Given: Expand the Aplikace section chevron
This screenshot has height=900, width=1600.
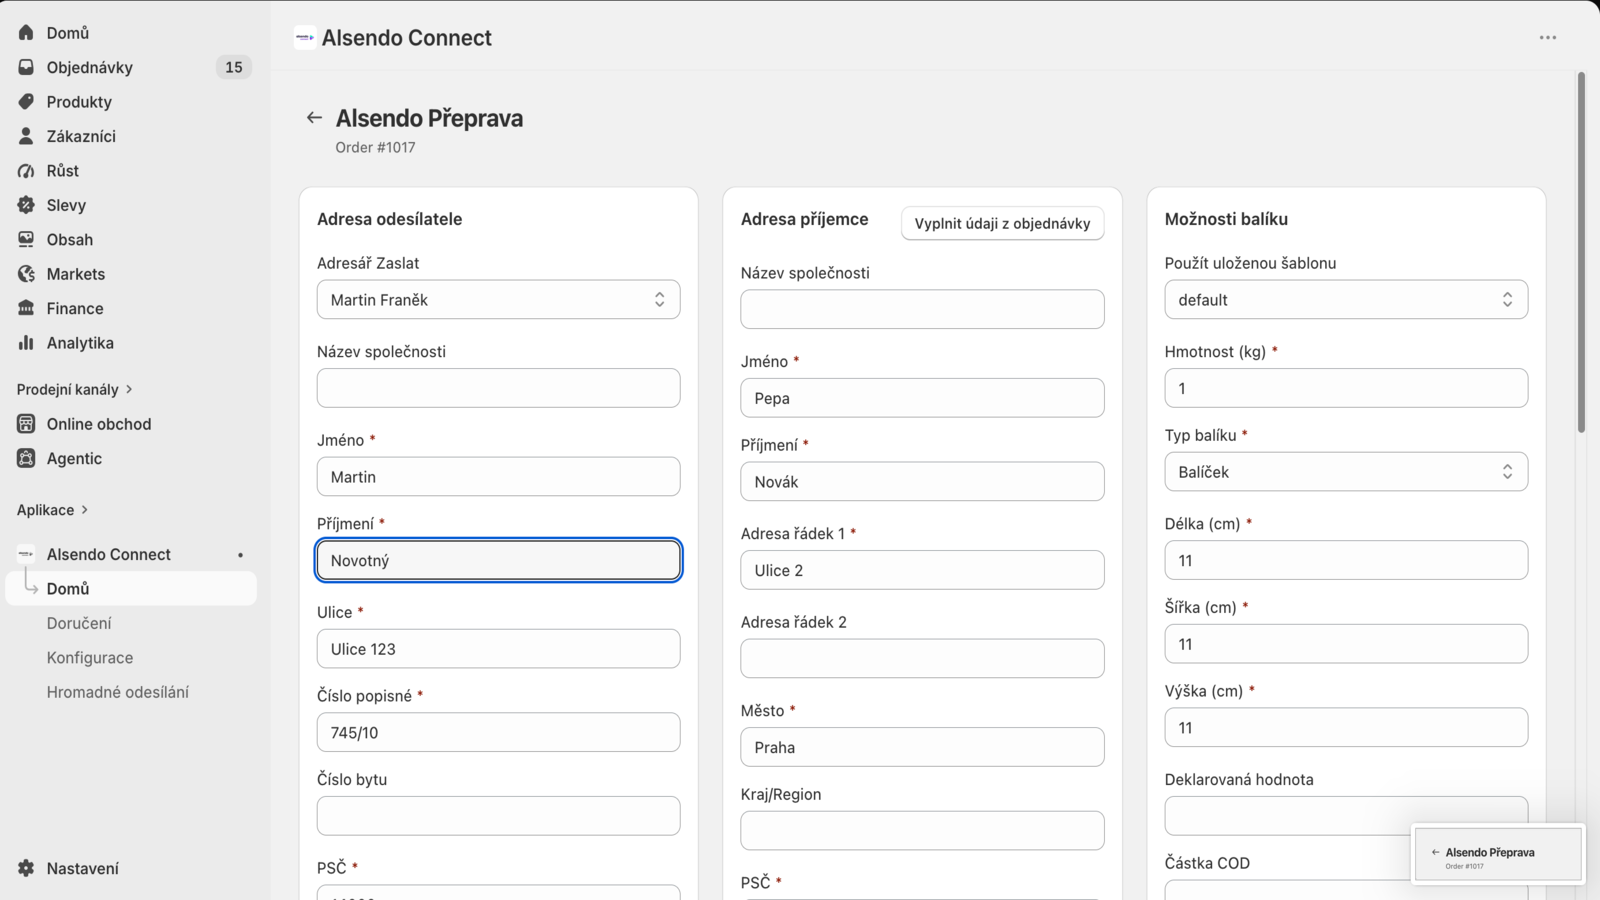Looking at the screenshot, I should point(85,510).
